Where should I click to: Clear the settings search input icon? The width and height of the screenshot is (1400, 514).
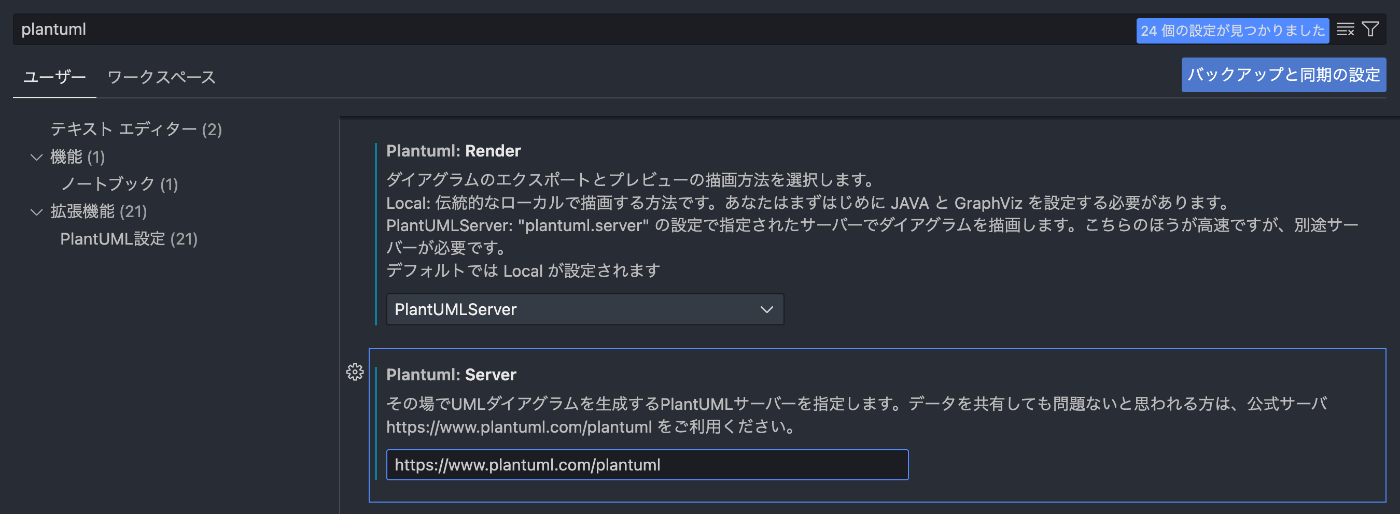click(1346, 30)
